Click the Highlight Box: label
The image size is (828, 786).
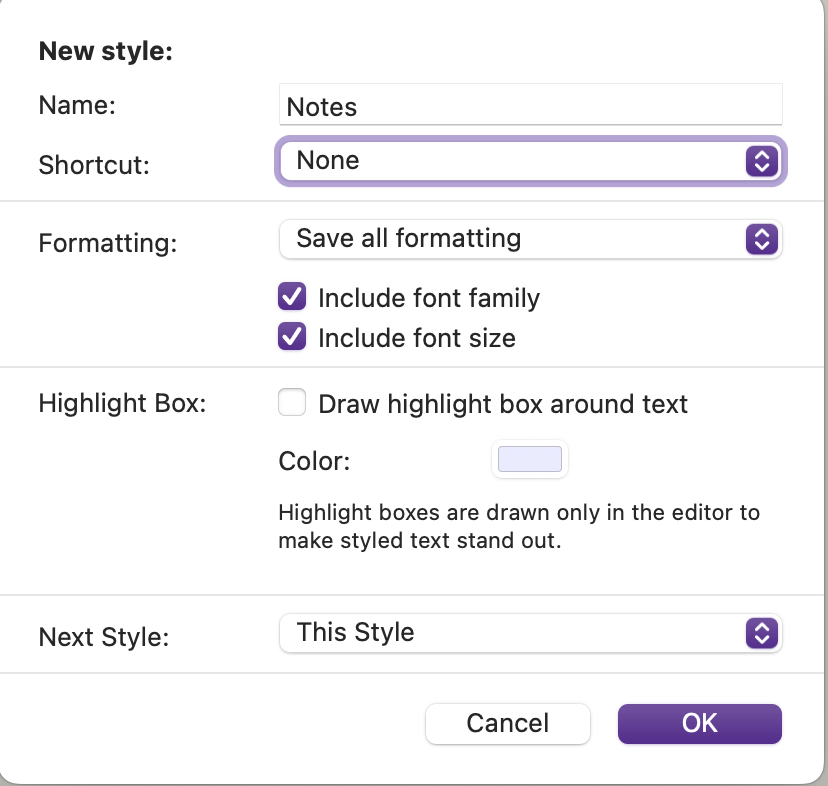coord(122,404)
